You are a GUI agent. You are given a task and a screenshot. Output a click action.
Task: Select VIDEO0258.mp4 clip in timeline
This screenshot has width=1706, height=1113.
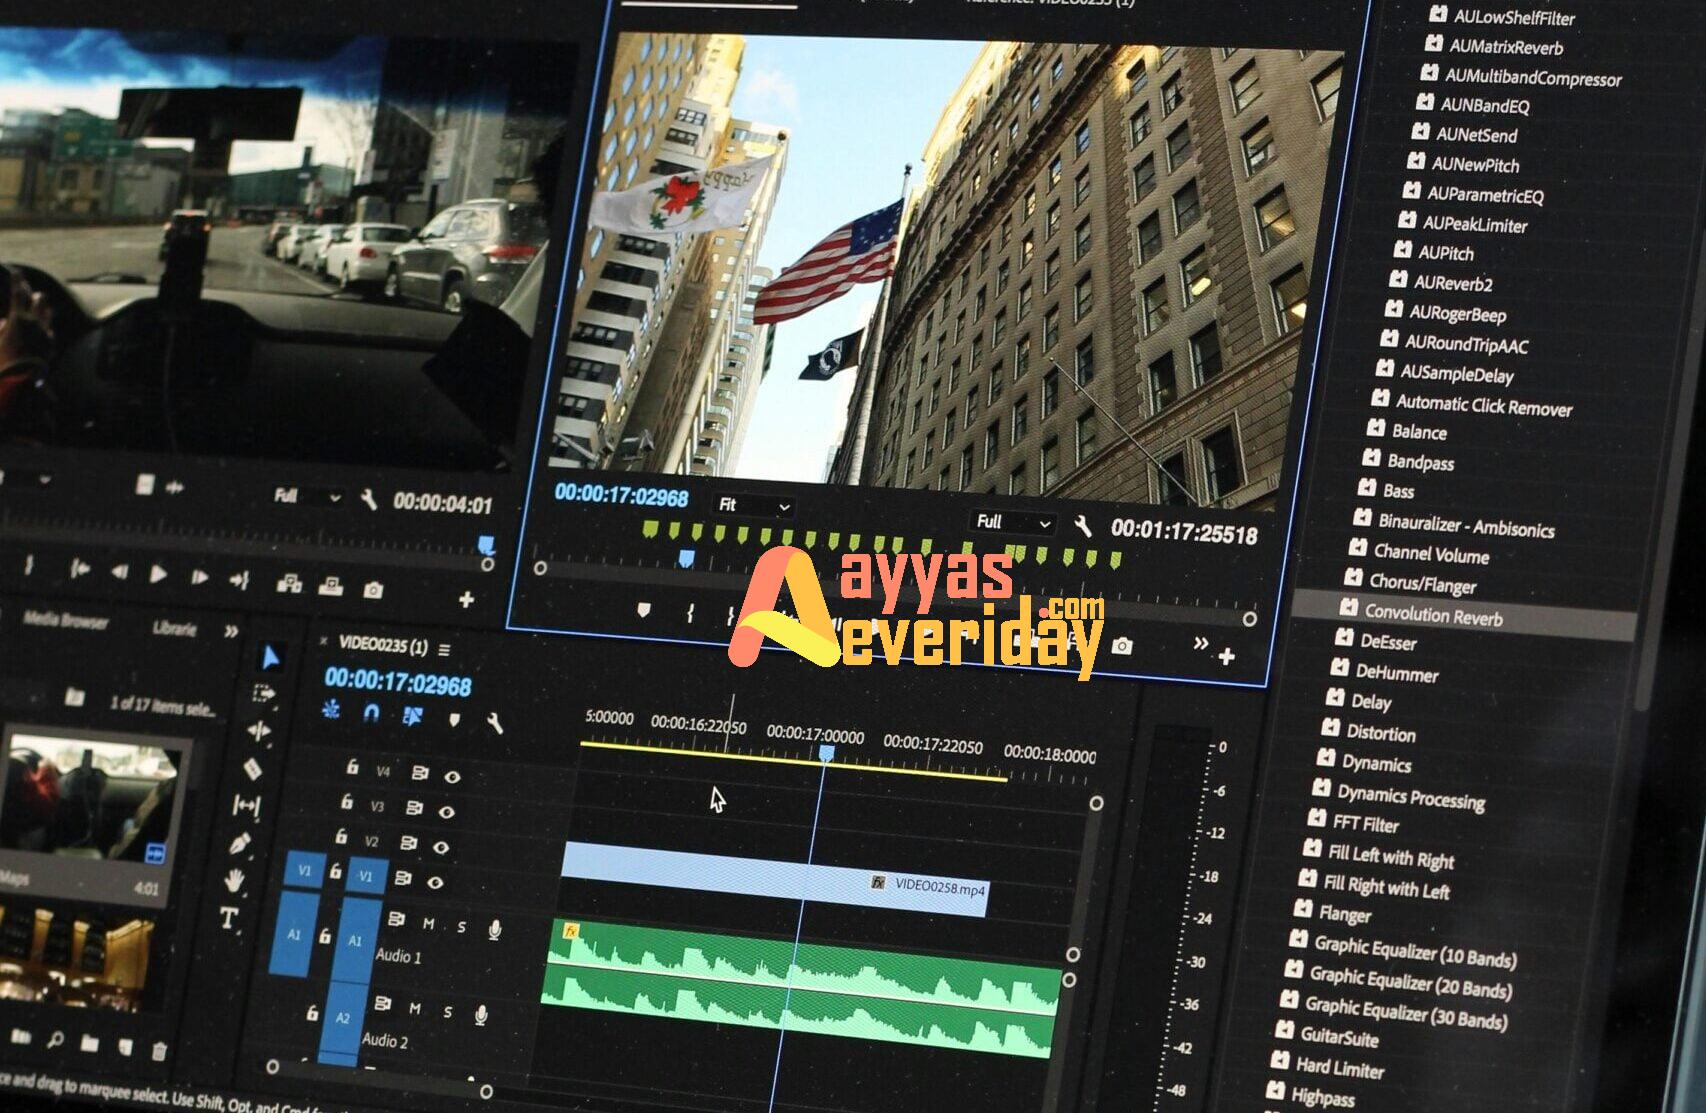pos(775,878)
